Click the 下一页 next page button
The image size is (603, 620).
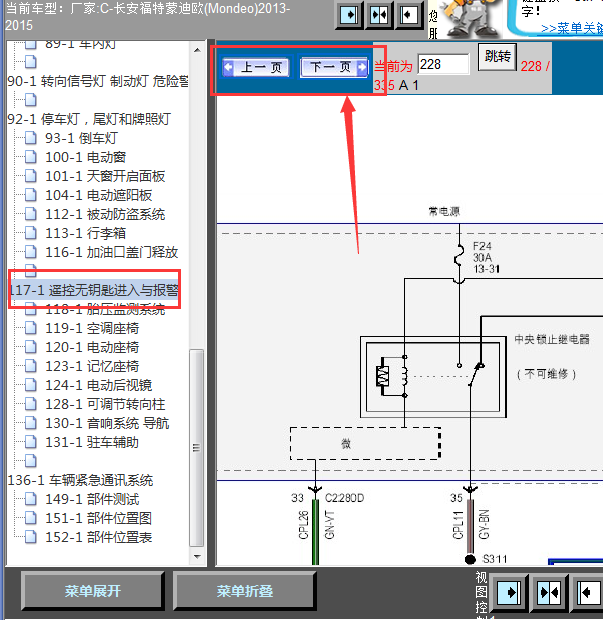click(x=334, y=67)
